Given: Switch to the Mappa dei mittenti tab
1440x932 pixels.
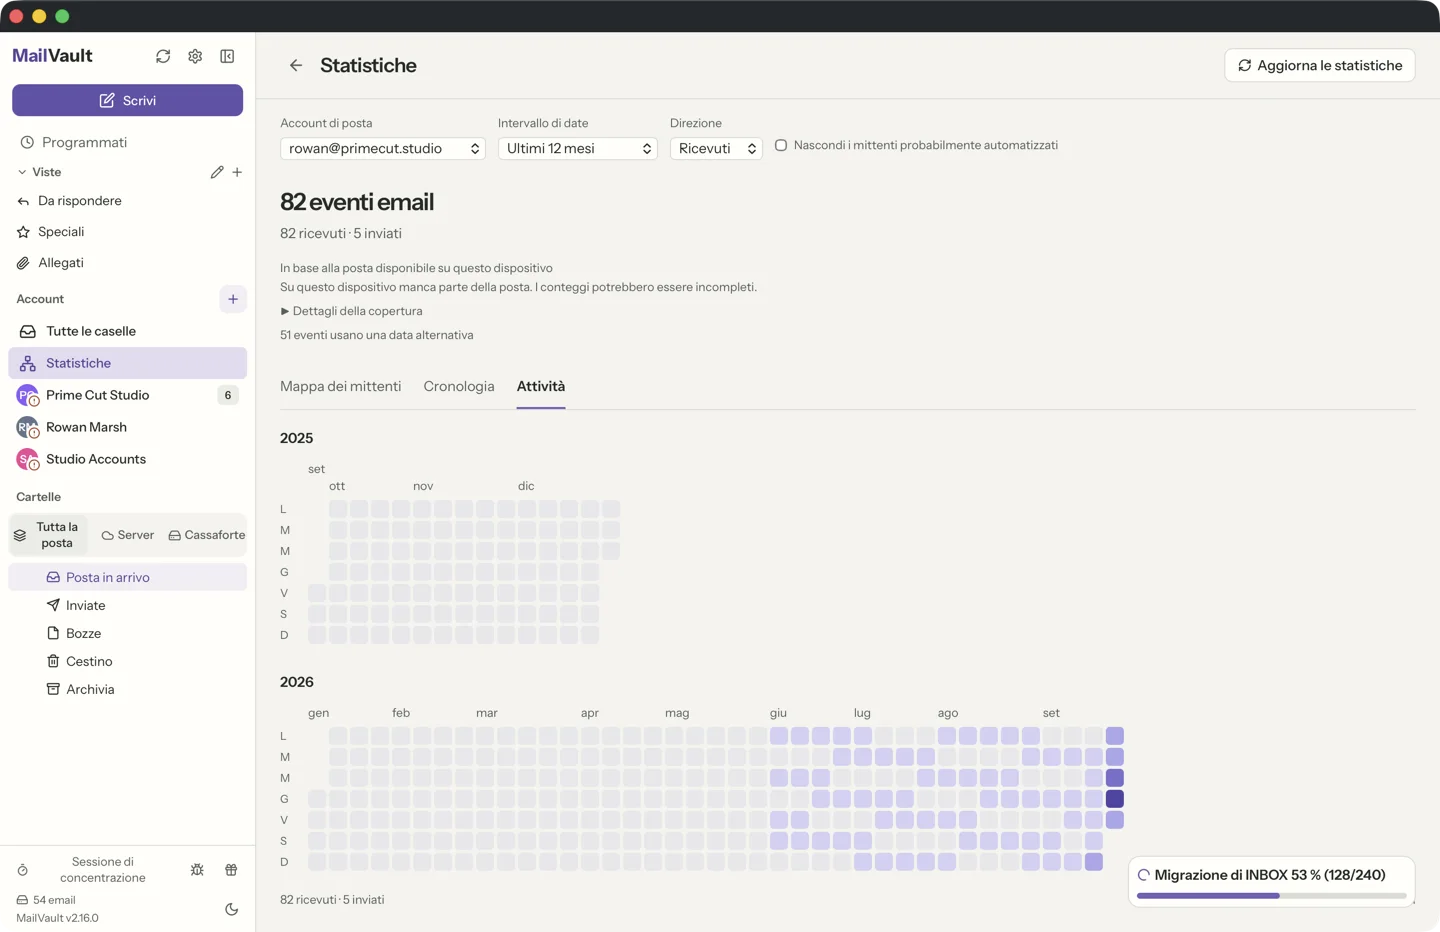Looking at the screenshot, I should click(341, 386).
